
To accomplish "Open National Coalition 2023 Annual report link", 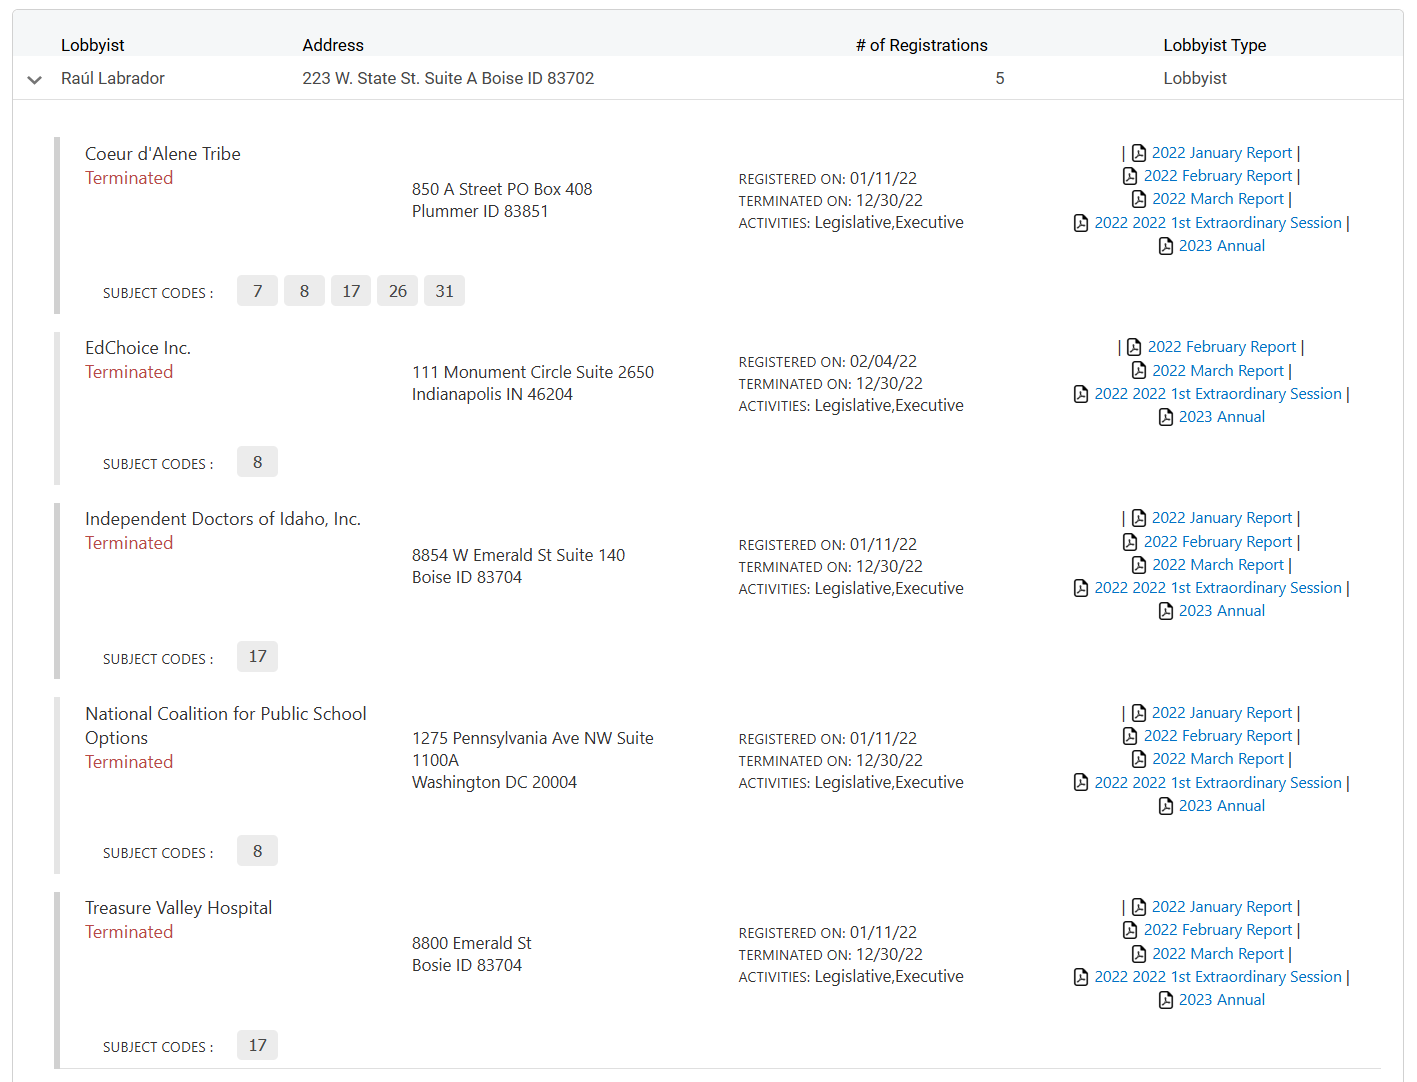I will [1221, 806].
